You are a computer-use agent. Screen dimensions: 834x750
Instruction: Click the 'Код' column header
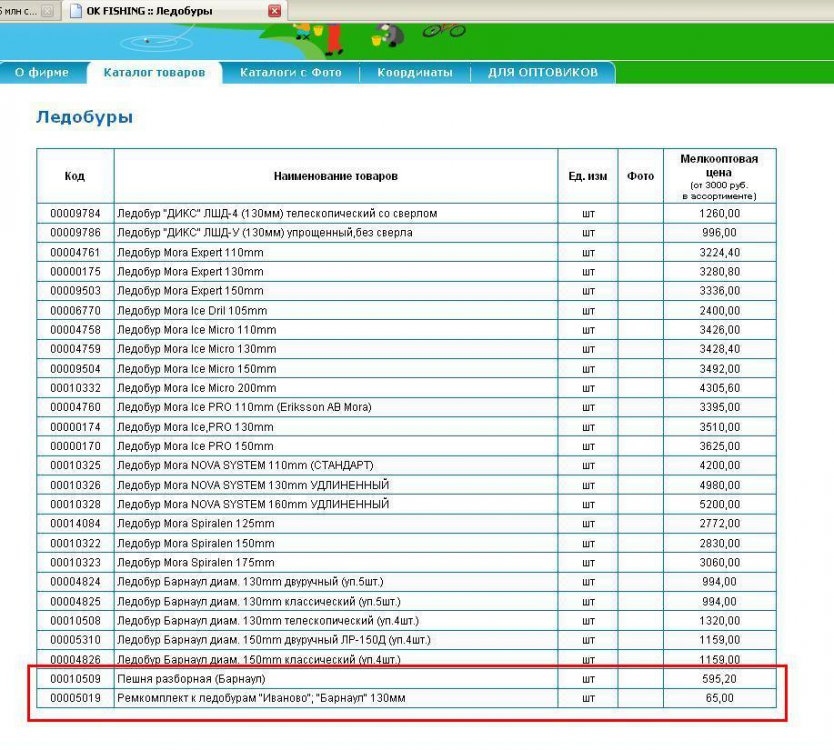75,176
